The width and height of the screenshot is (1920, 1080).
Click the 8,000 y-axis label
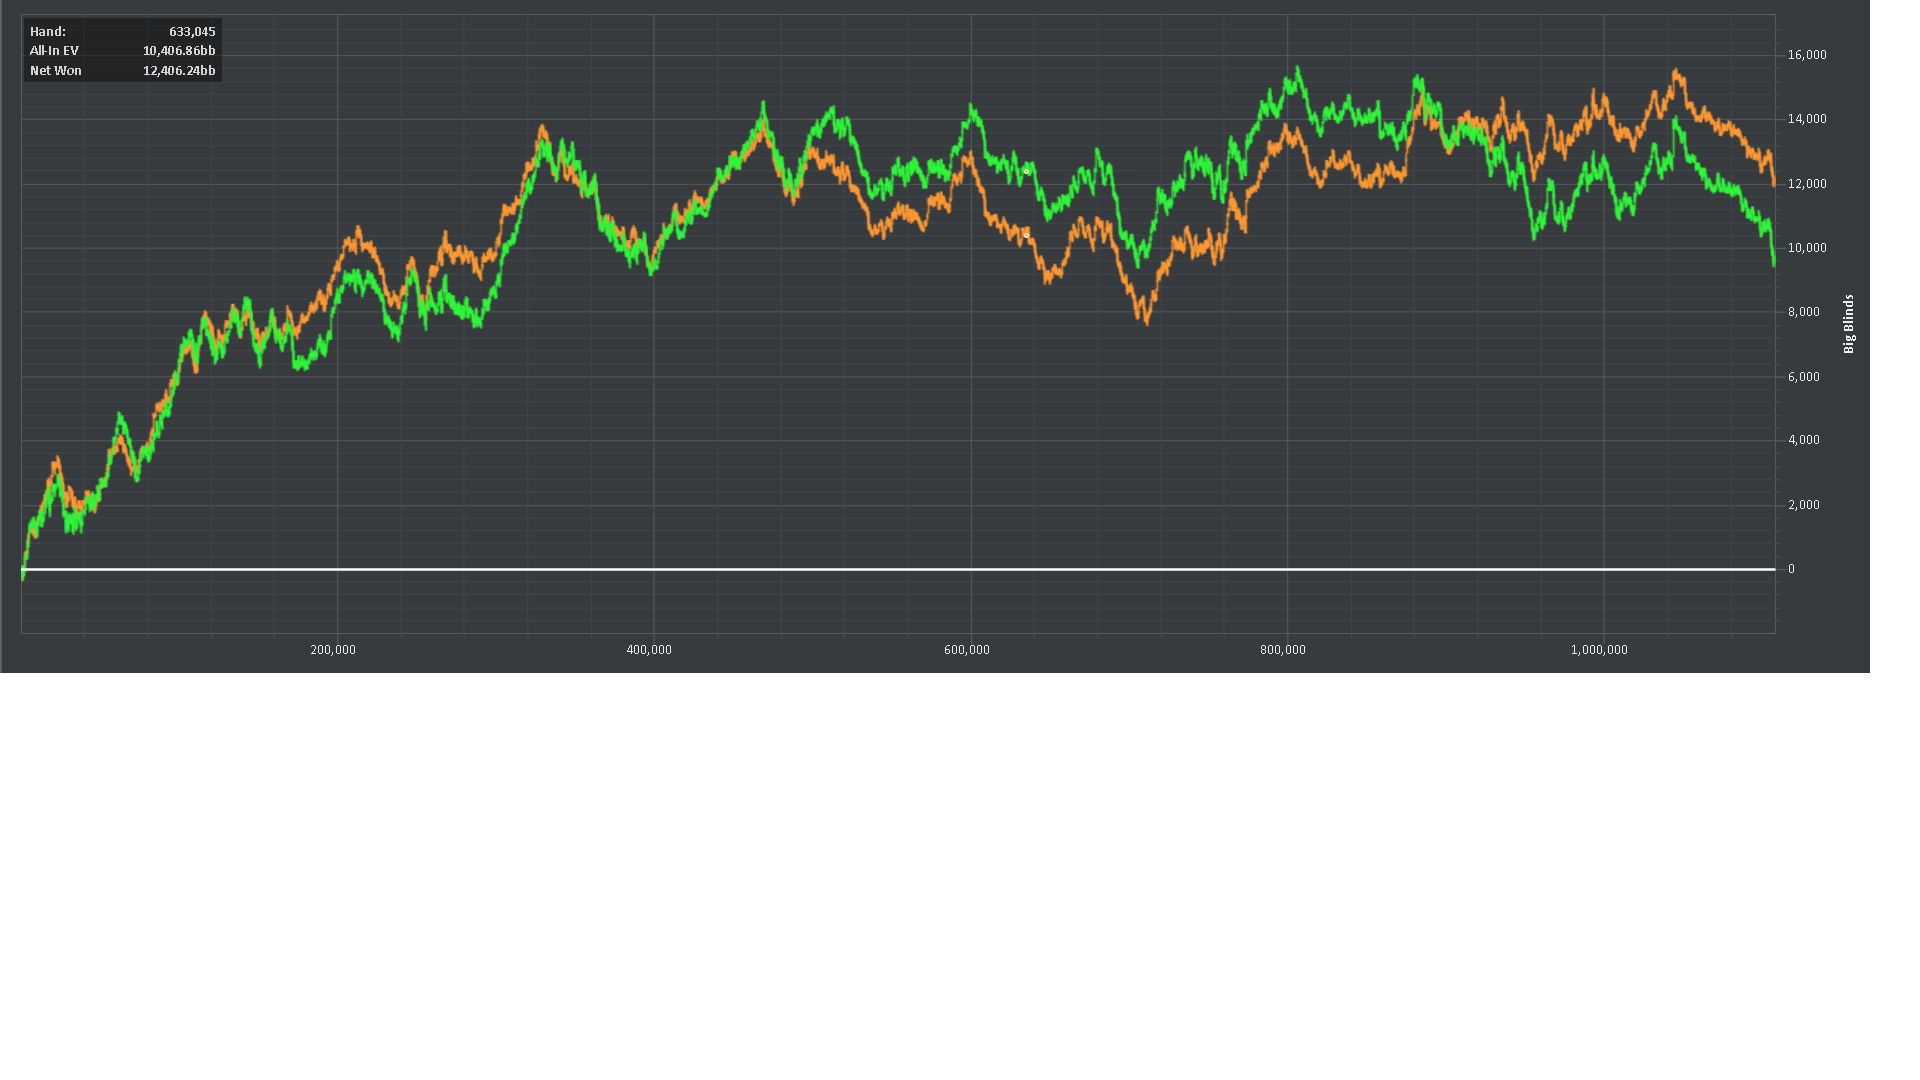click(1804, 312)
